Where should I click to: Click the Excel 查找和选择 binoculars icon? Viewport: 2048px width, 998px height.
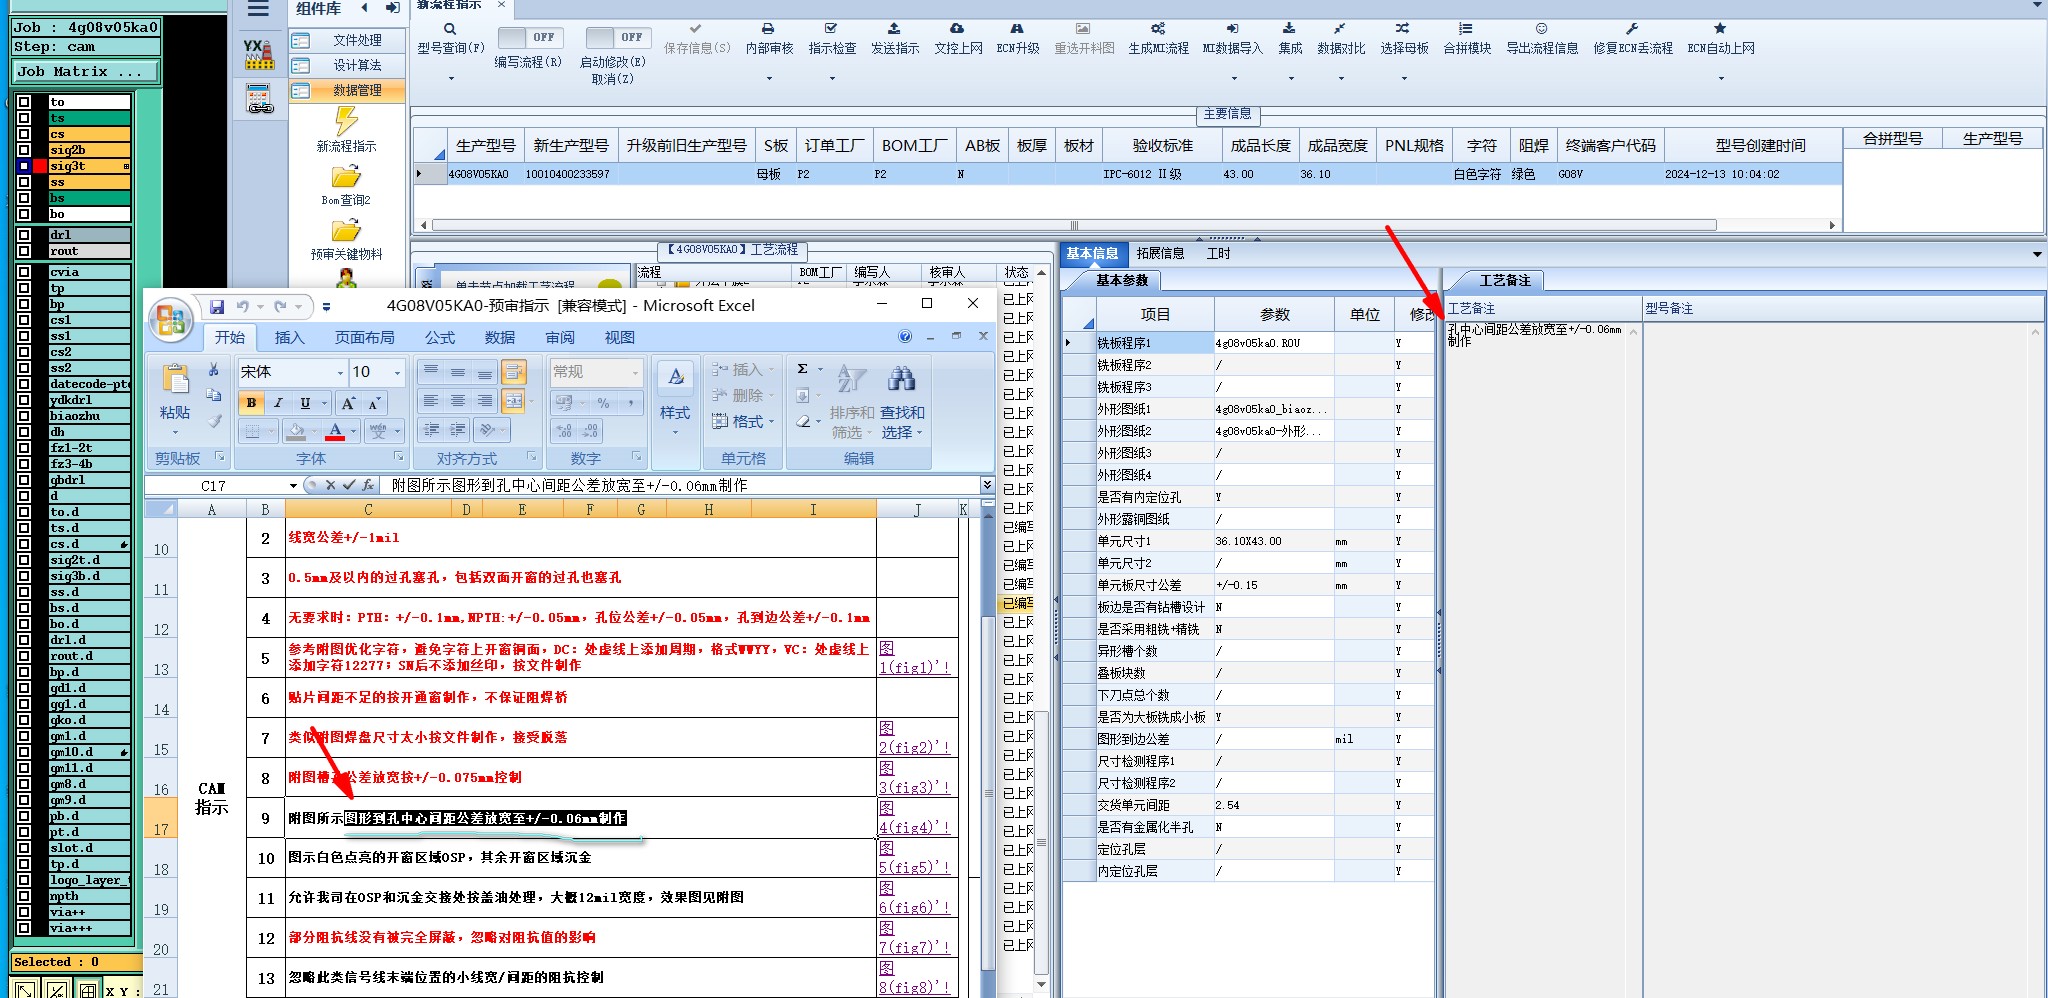click(902, 379)
